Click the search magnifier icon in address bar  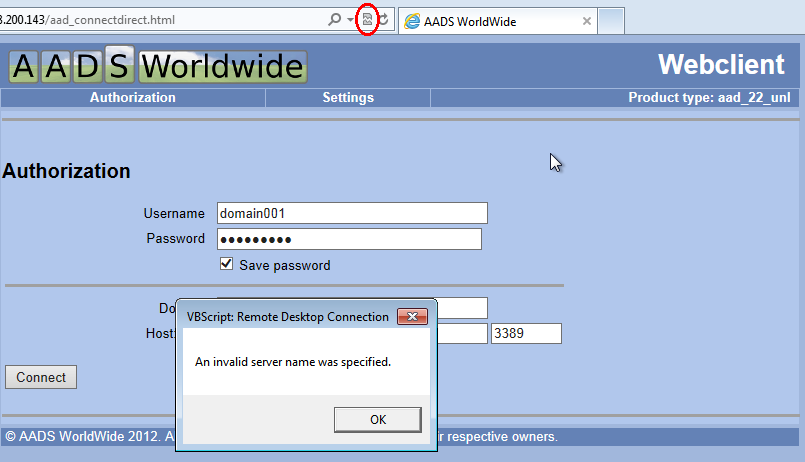click(334, 21)
